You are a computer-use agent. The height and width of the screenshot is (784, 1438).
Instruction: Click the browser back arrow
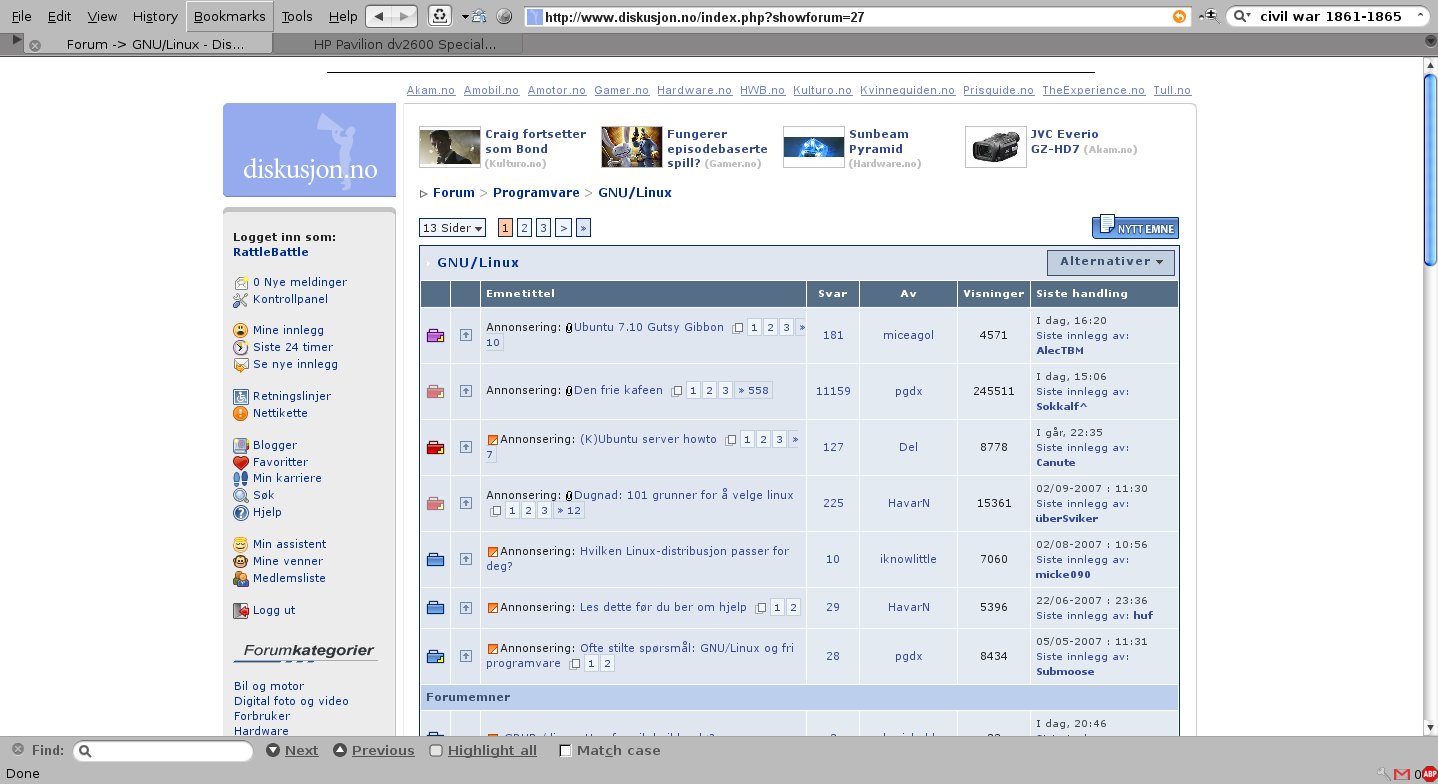coord(379,16)
